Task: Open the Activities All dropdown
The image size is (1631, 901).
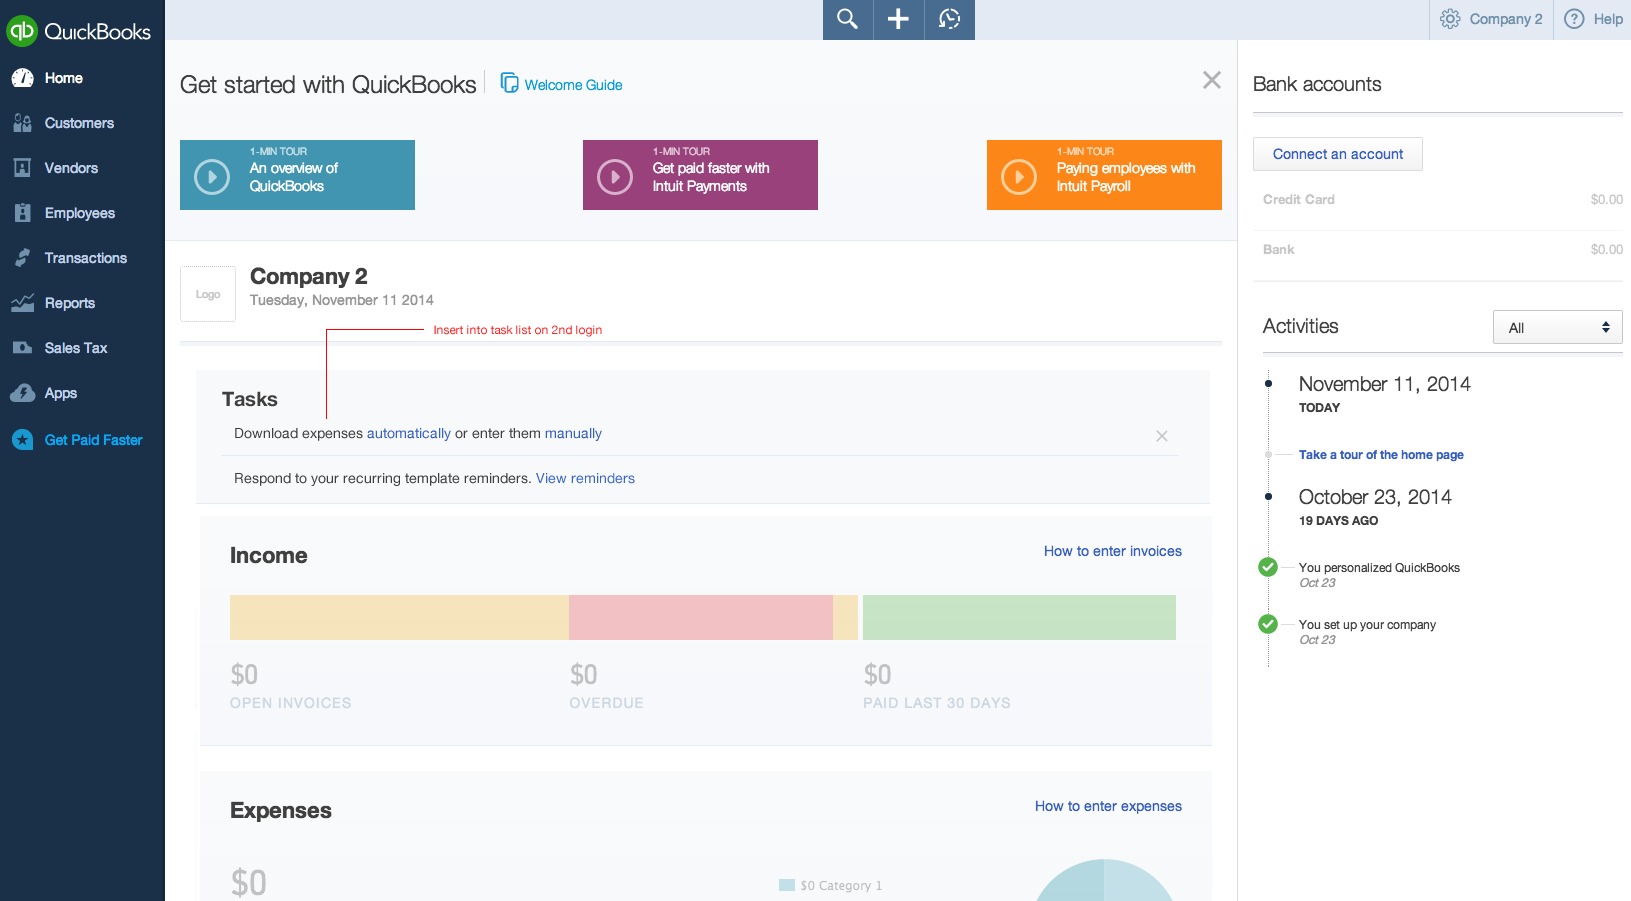Action: point(1557,327)
